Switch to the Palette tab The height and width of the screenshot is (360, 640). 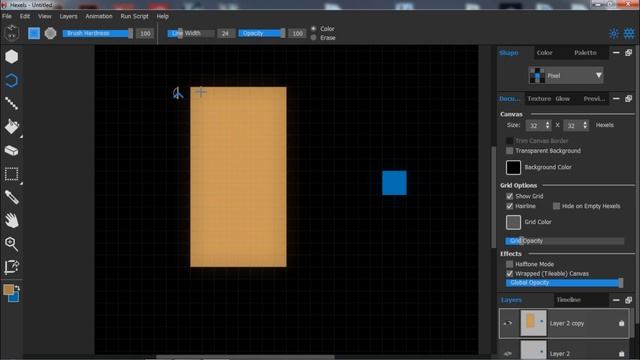tap(585, 53)
